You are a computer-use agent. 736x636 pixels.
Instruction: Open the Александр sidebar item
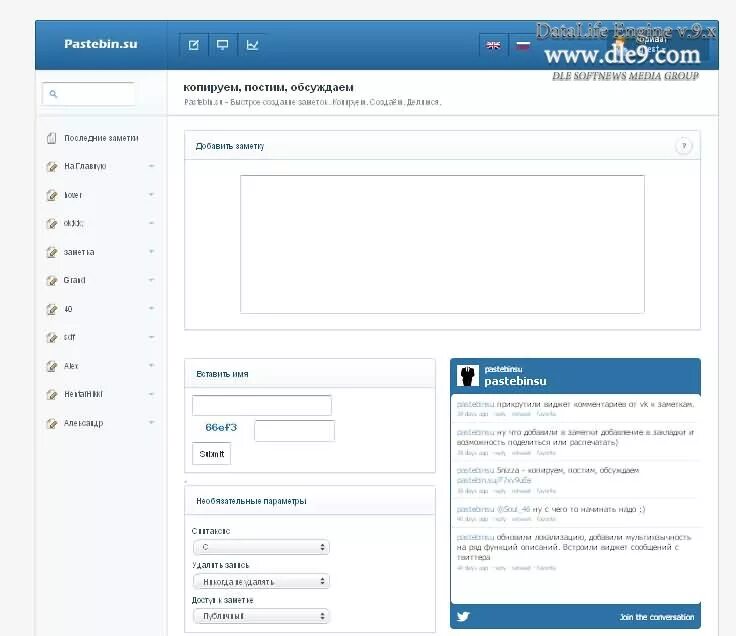tap(83, 423)
